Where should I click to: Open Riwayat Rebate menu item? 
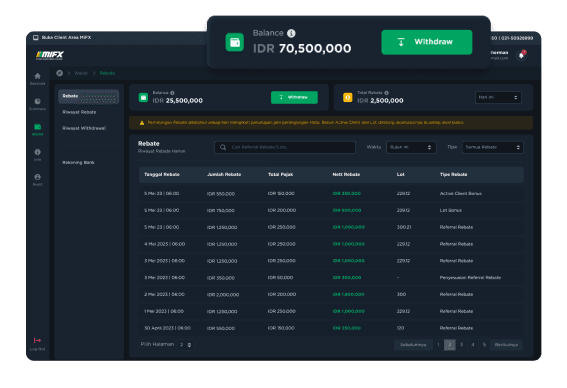coord(79,112)
